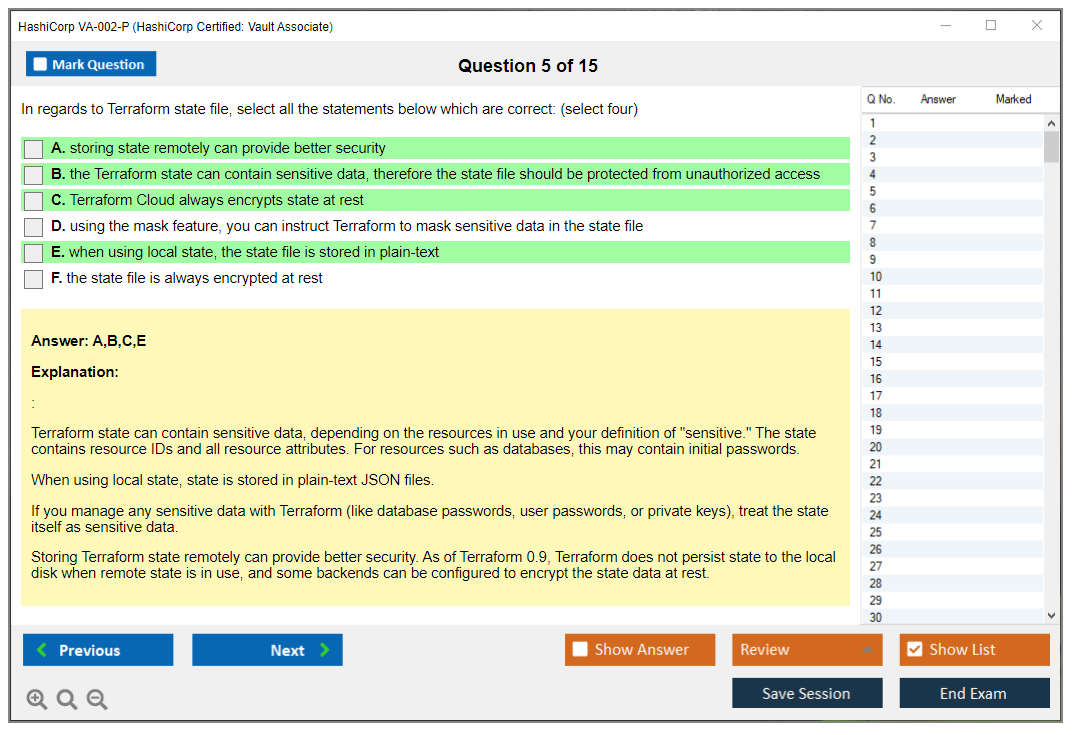Go to the Next question

click(267, 650)
